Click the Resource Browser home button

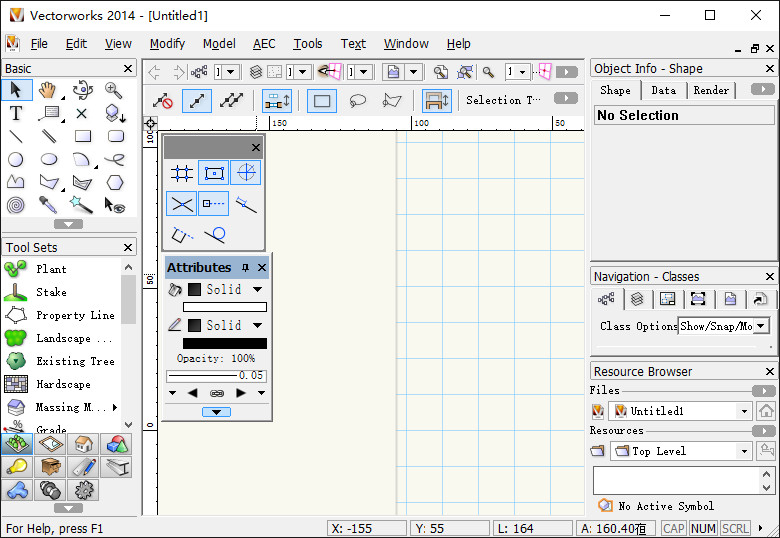click(766, 411)
